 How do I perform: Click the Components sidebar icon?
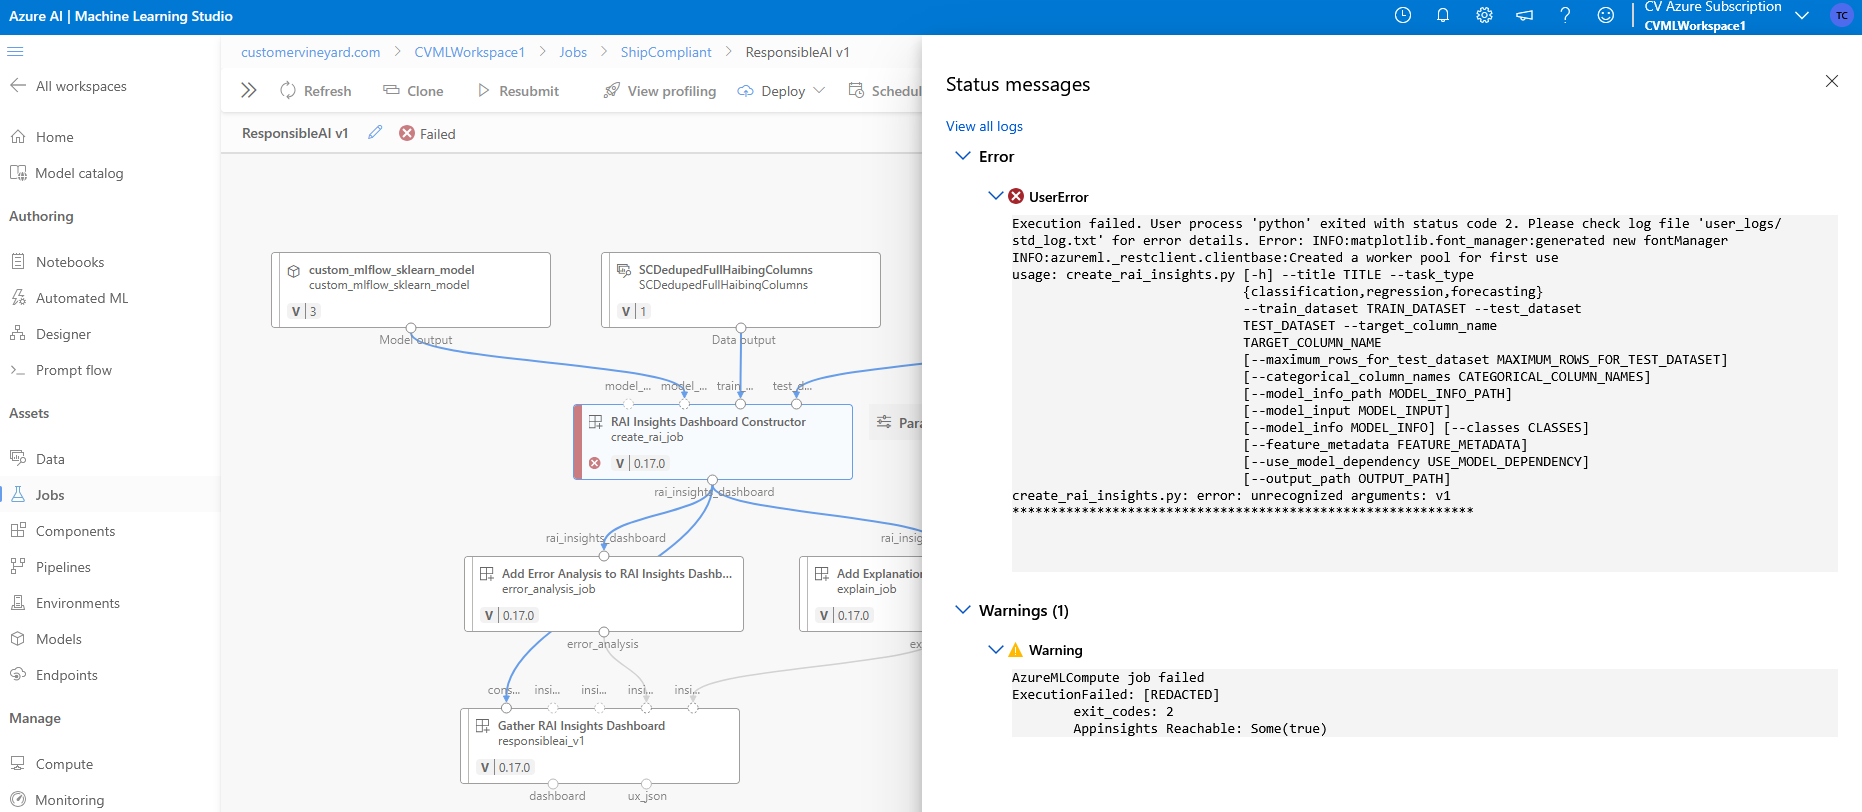click(x=18, y=530)
